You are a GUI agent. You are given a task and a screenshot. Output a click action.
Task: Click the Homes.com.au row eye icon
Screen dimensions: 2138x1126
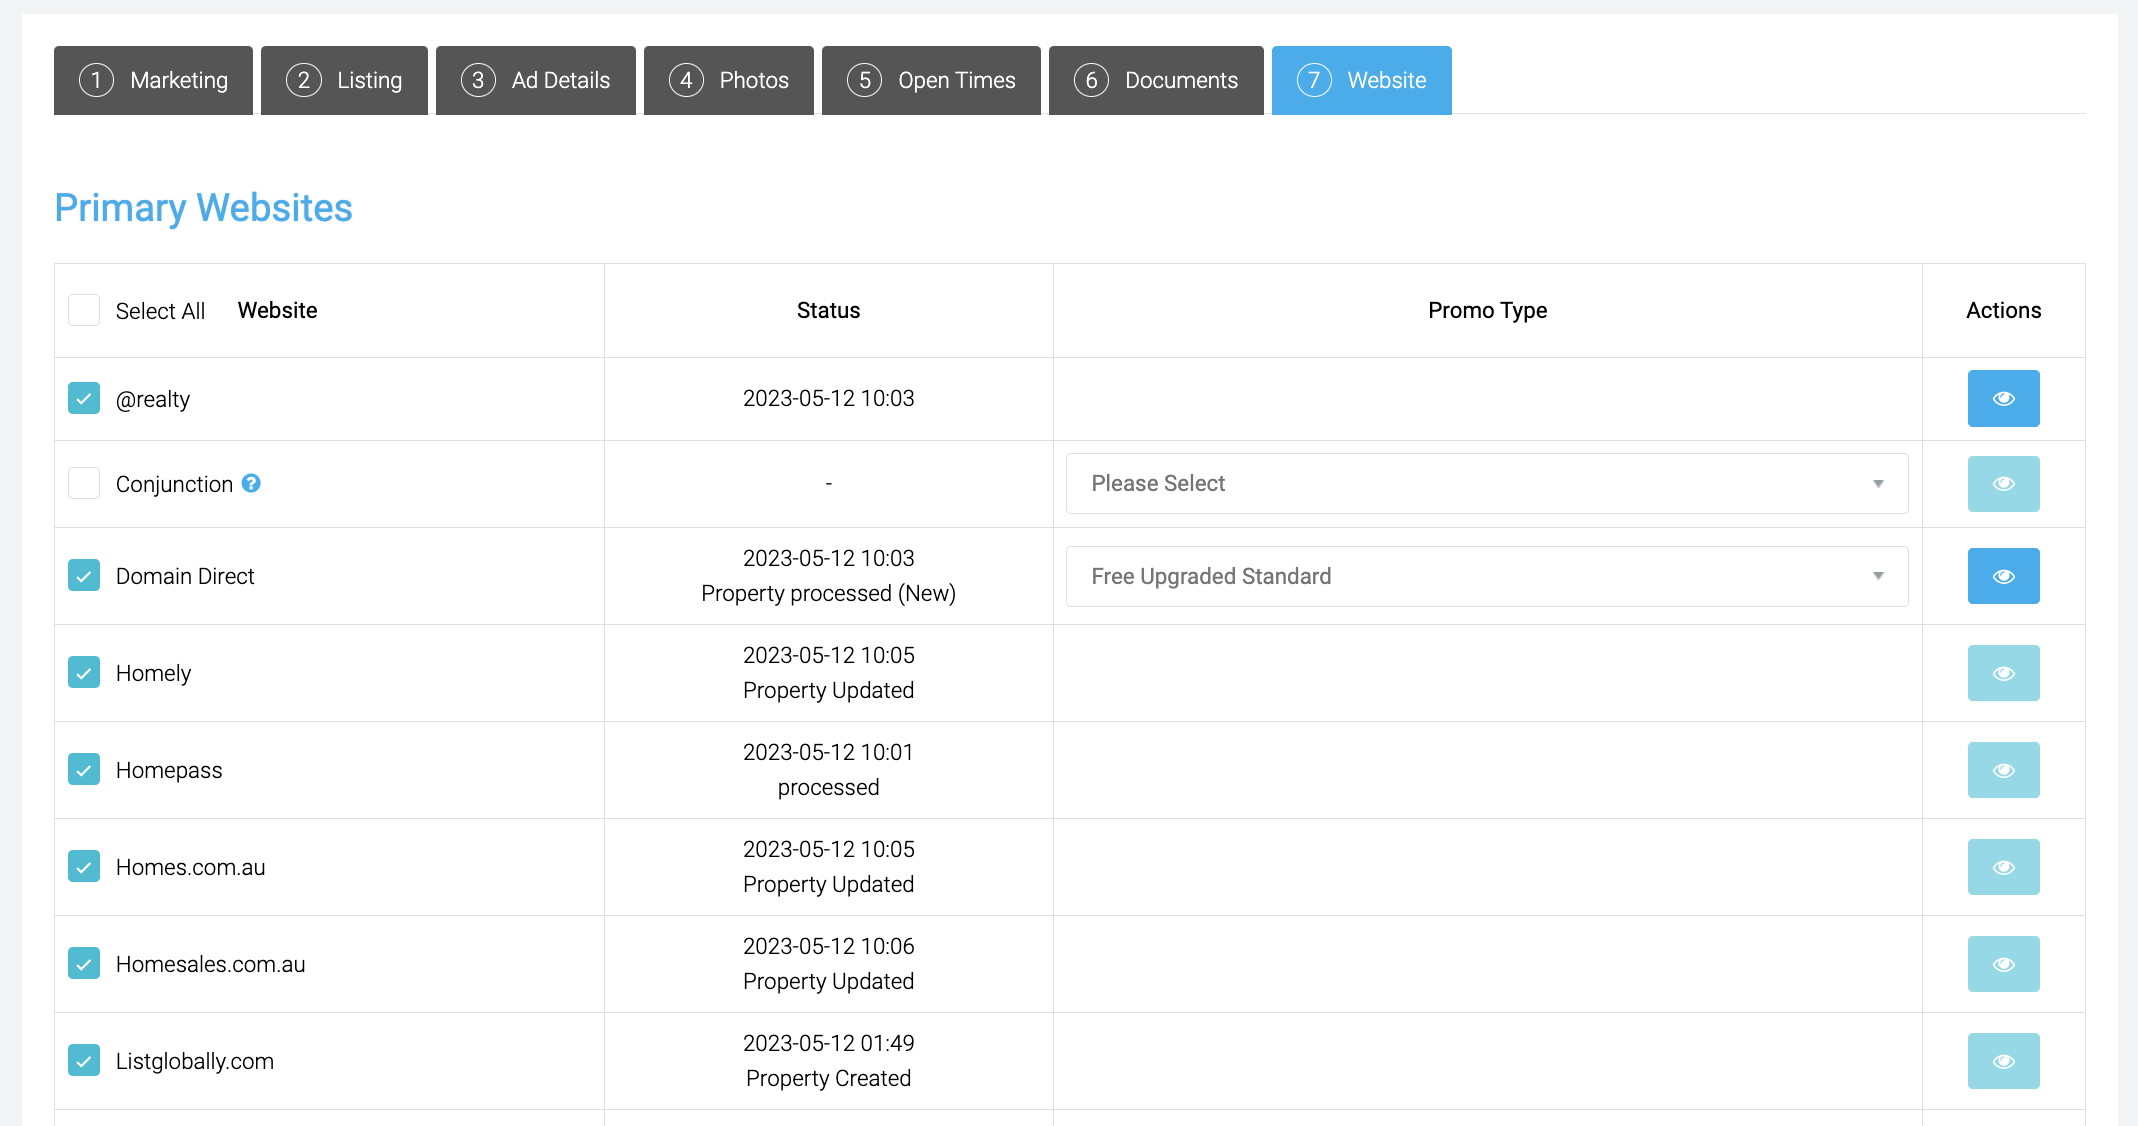2003,867
